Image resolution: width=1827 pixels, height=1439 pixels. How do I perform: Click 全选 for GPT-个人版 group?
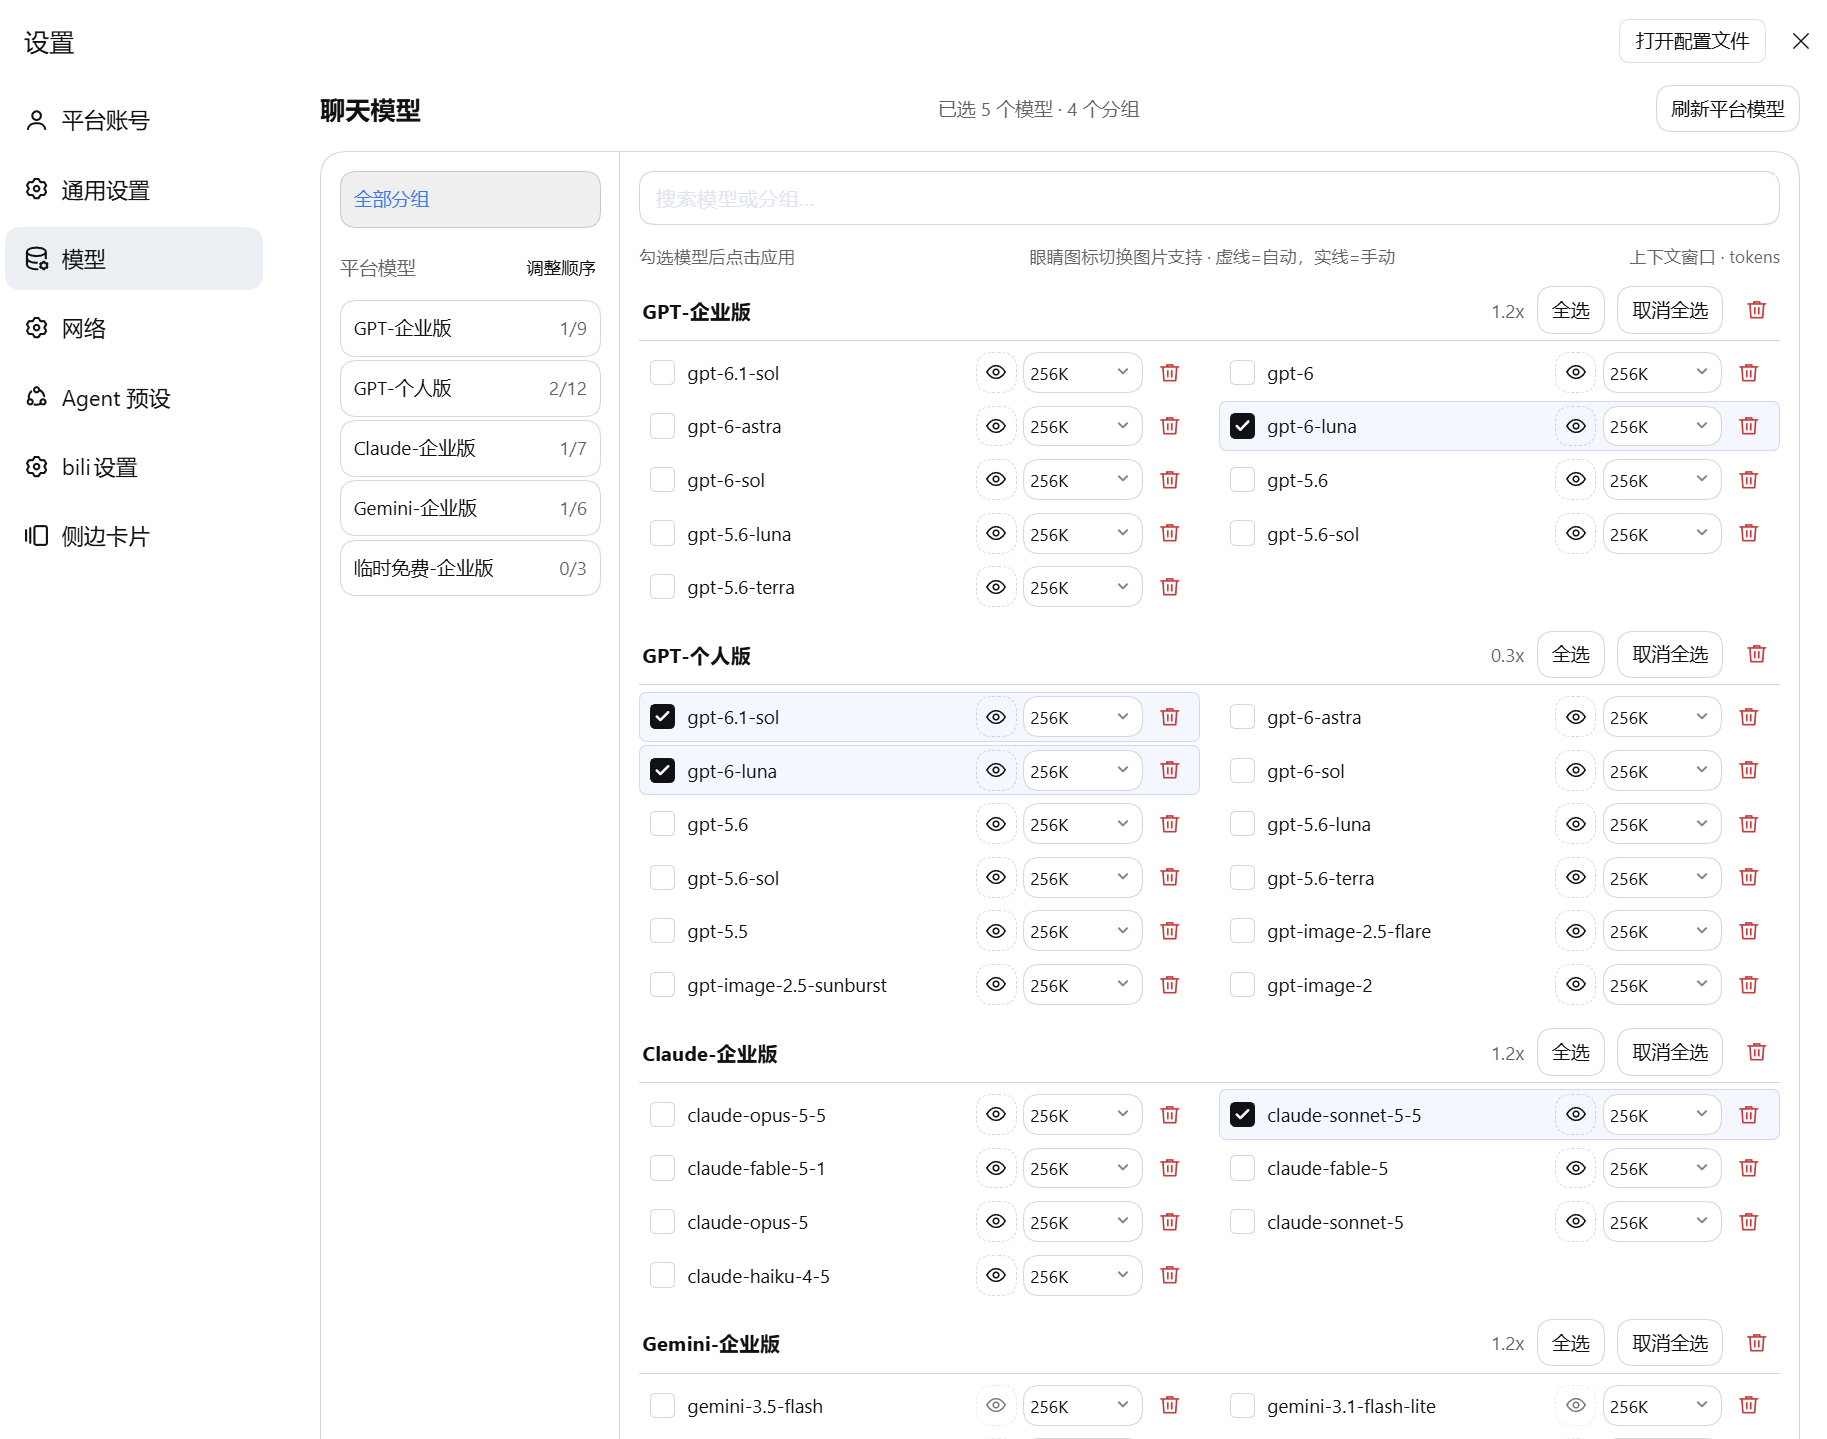click(x=1570, y=654)
